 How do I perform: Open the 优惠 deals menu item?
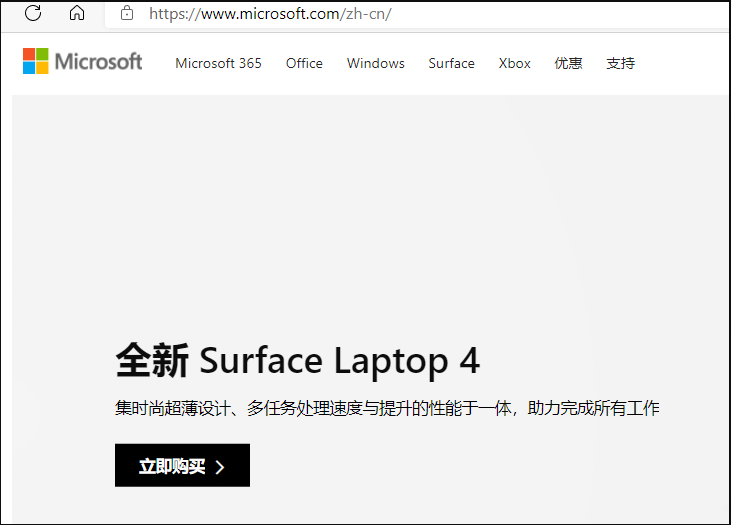coord(568,63)
